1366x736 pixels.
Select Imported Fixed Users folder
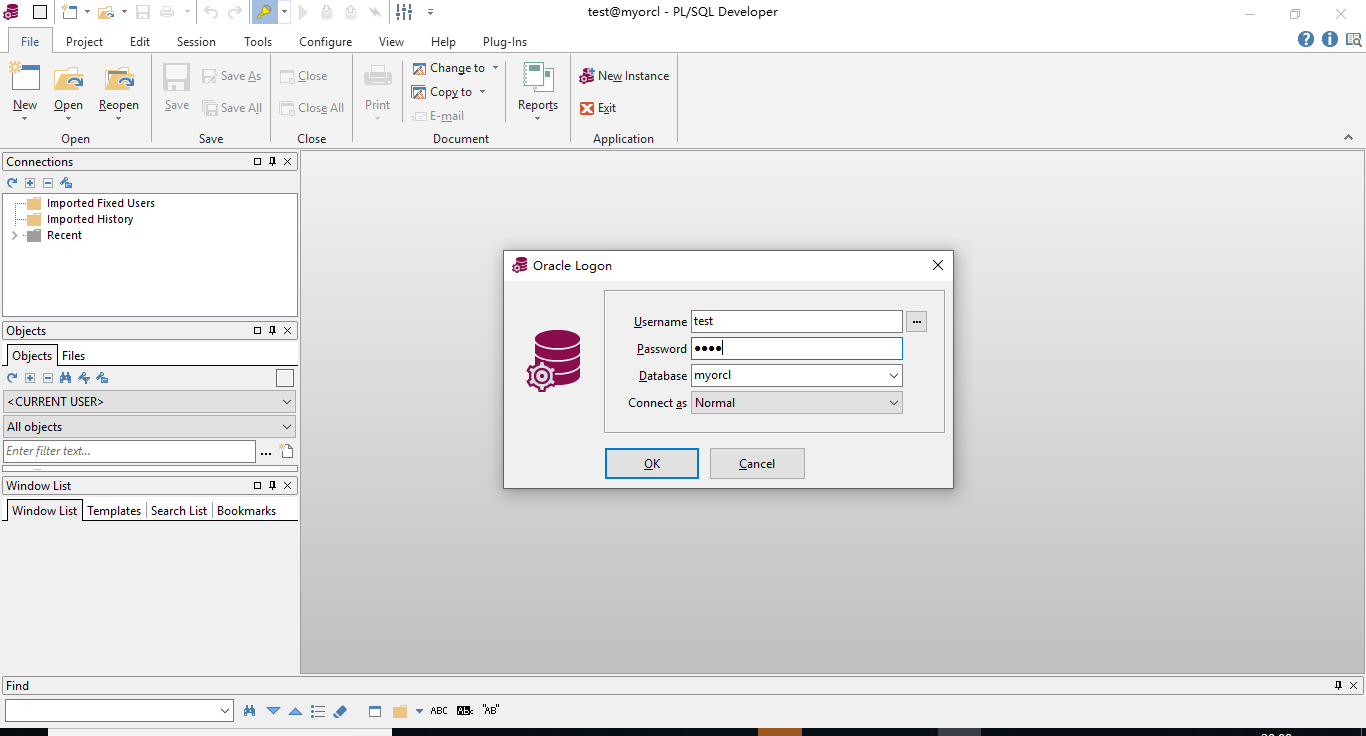pos(101,203)
